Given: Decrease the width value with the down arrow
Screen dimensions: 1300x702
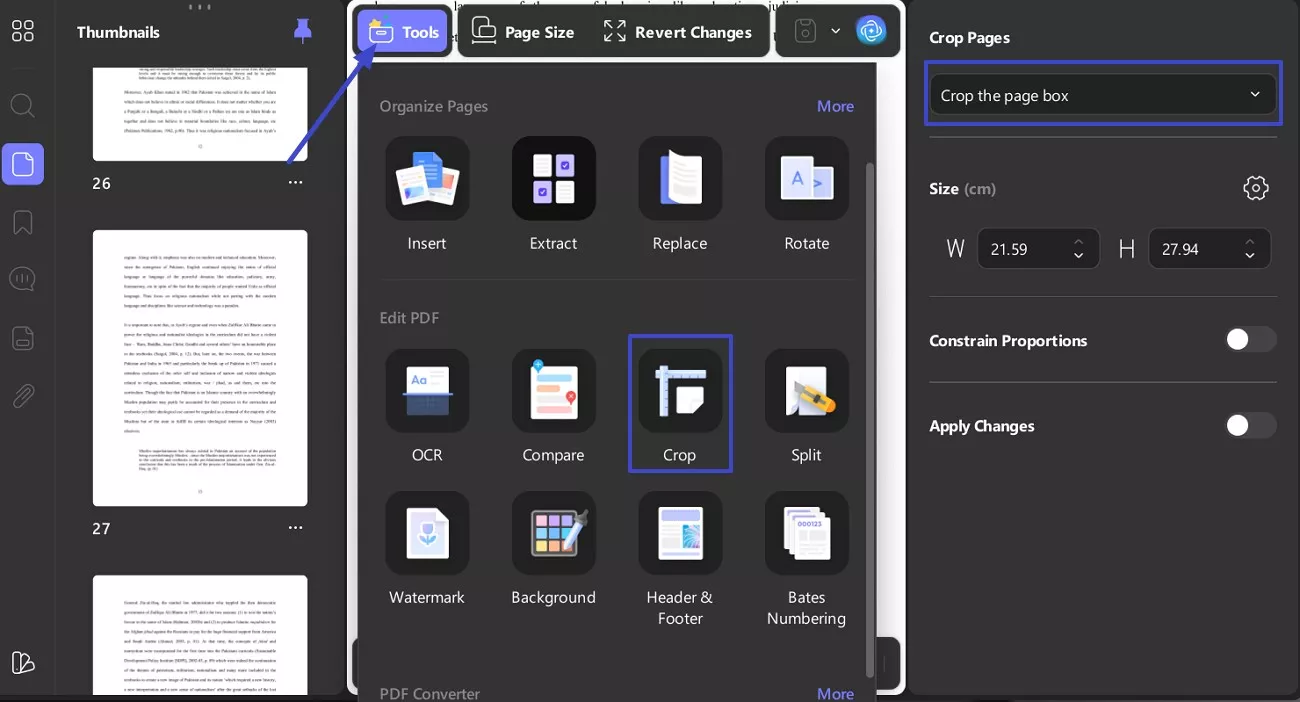Looking at the screenshot, I should coord(1078,256).
